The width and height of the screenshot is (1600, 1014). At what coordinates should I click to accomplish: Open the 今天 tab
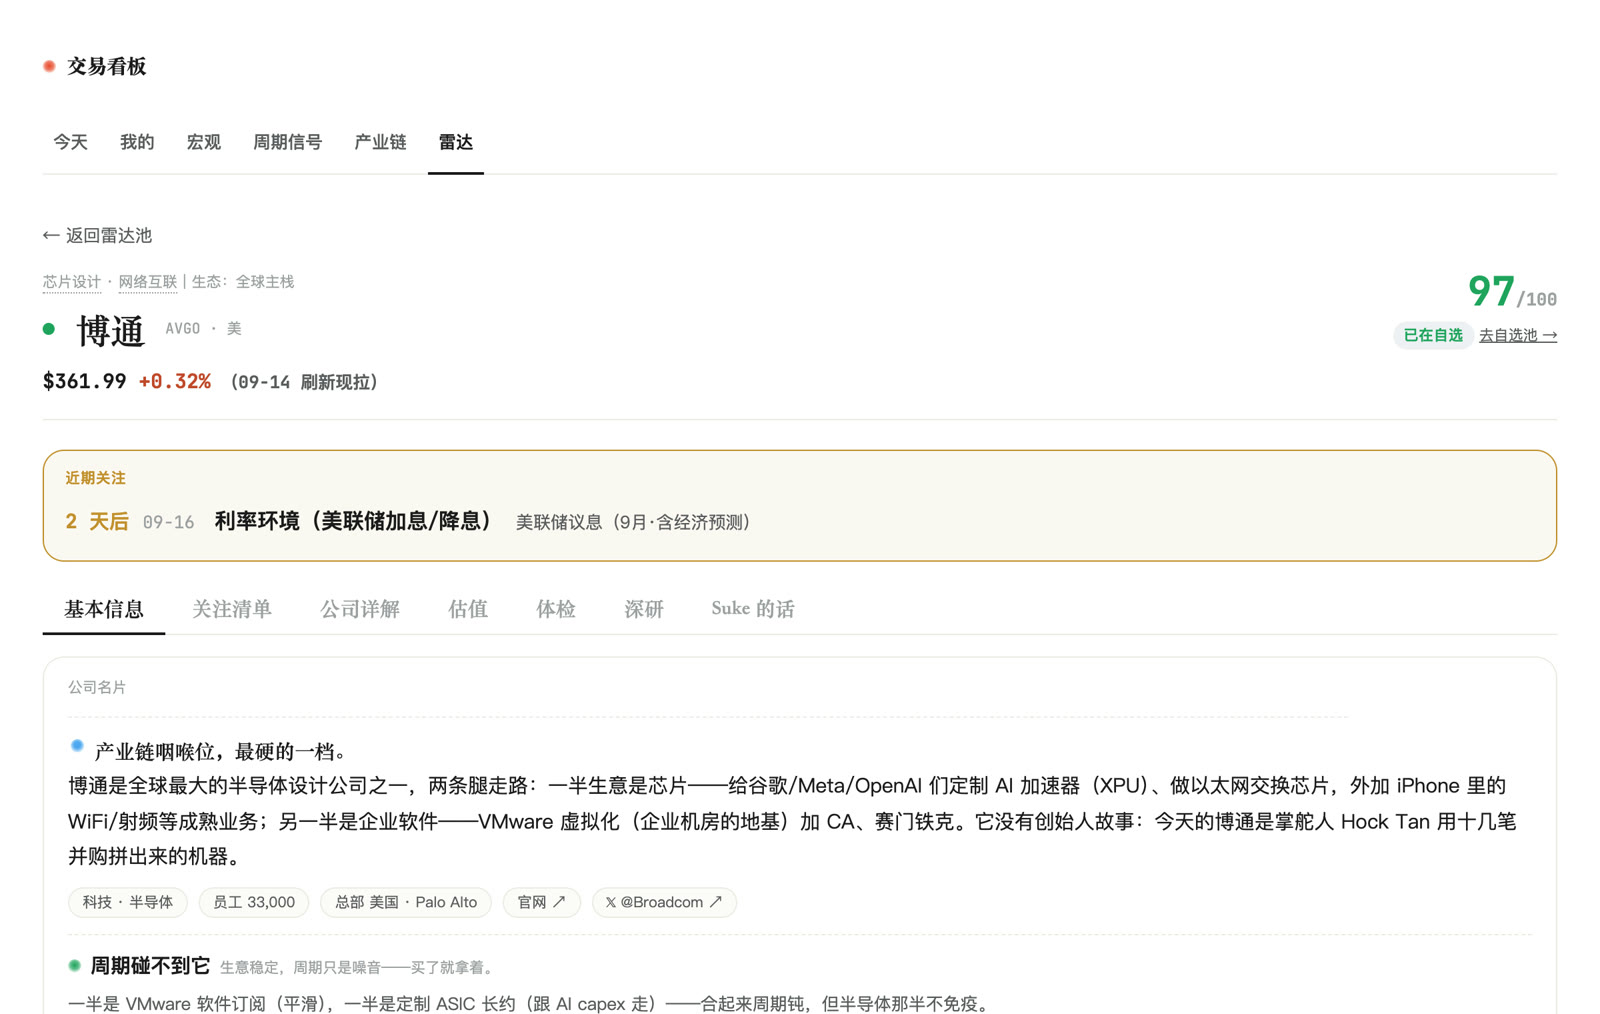coord(70,142)
